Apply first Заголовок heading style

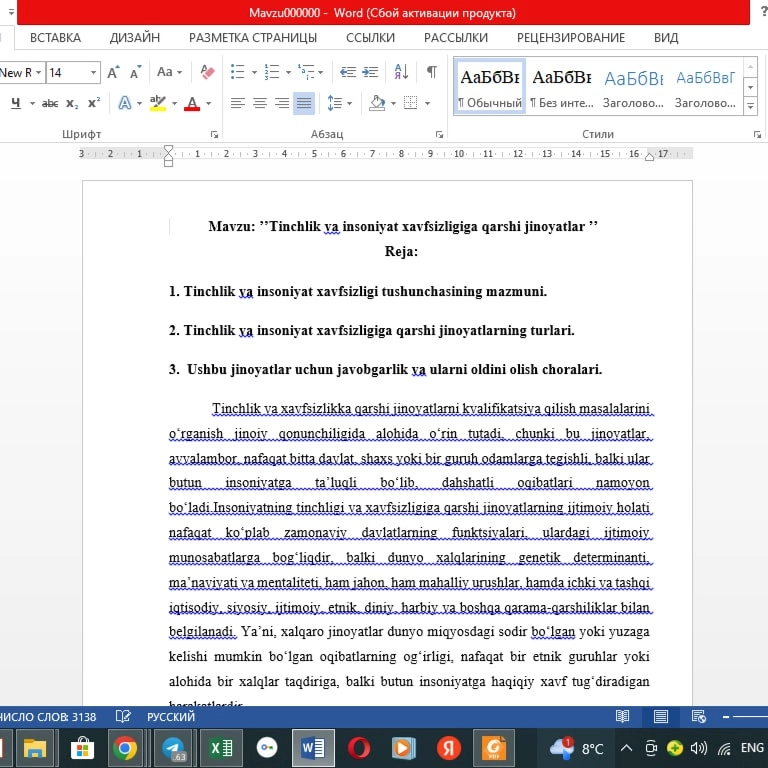click(x=633, y=87)
